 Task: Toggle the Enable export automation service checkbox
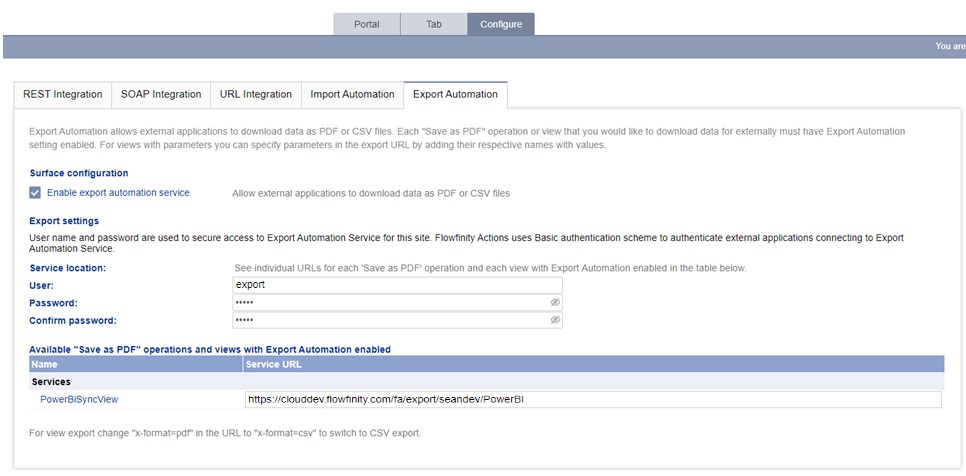(36, 193)
